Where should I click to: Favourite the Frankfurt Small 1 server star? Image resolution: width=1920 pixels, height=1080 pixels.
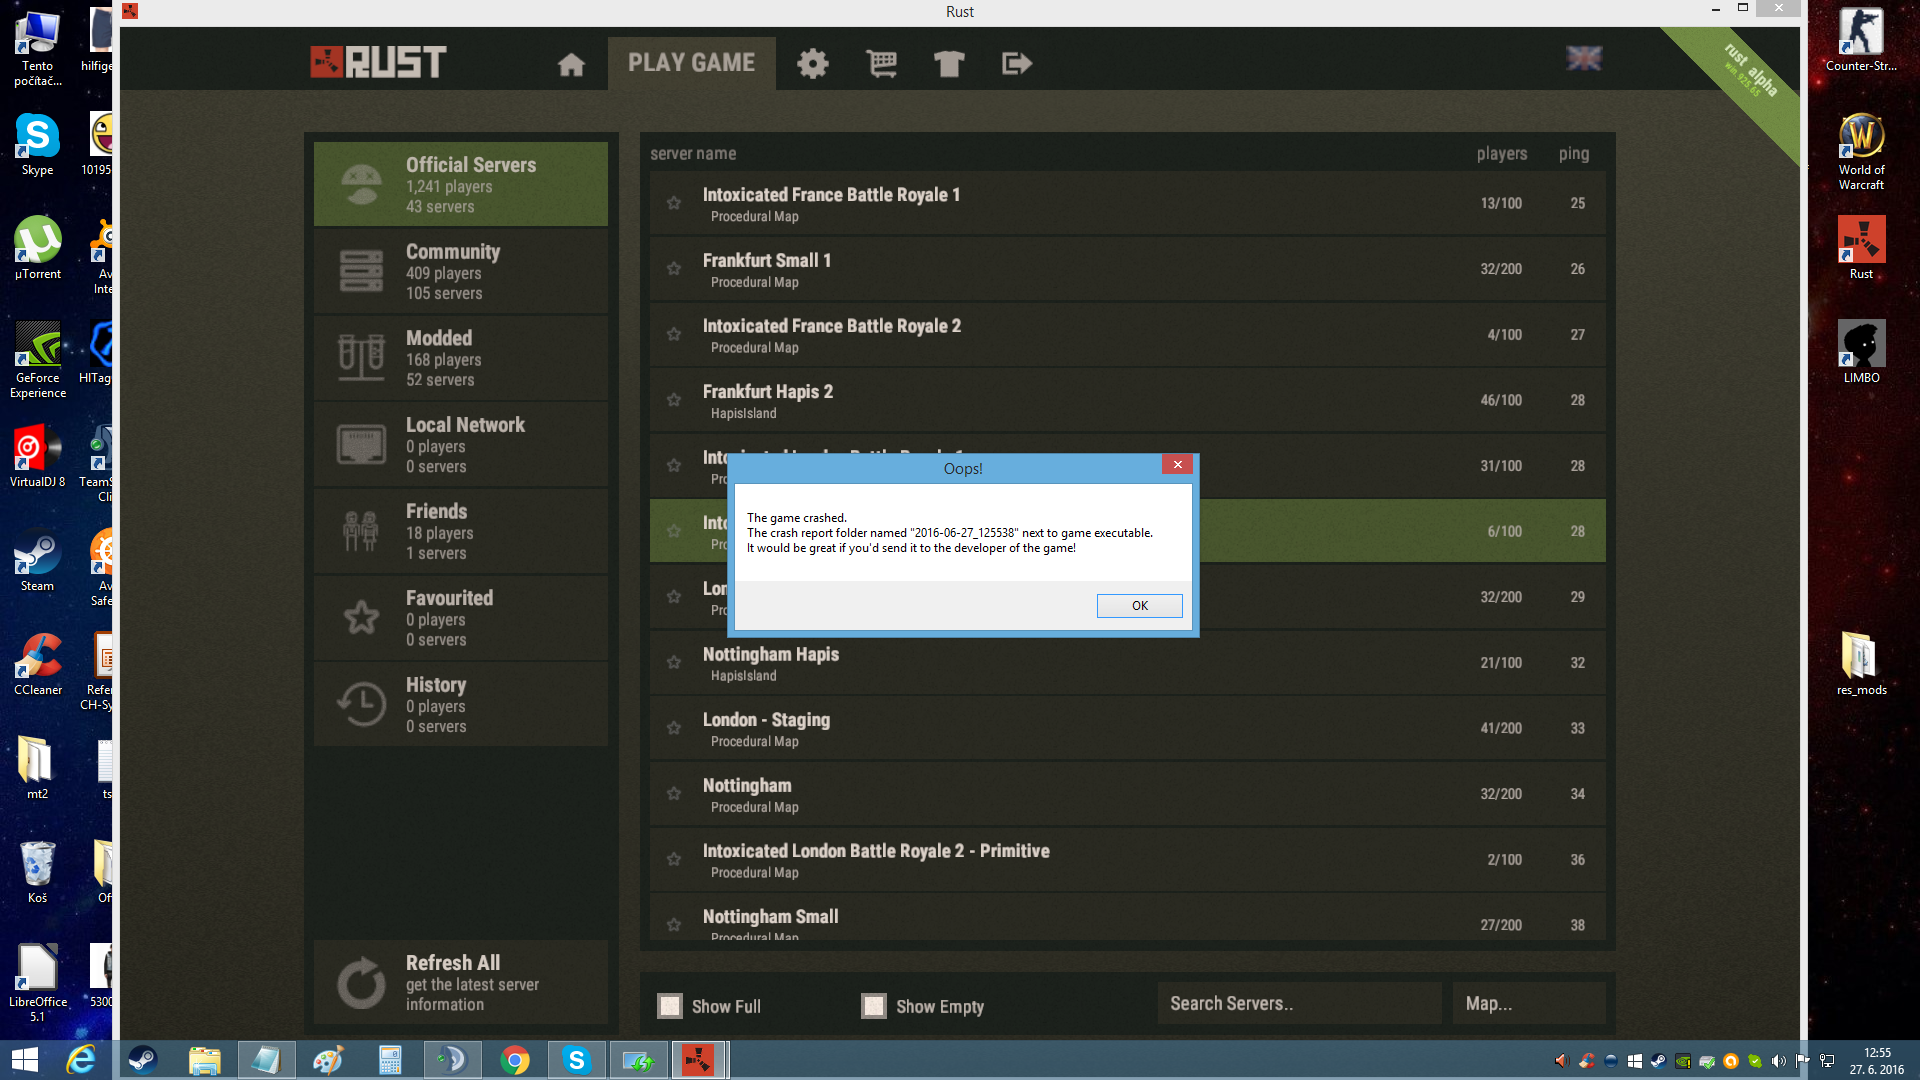tap(674, 269)
